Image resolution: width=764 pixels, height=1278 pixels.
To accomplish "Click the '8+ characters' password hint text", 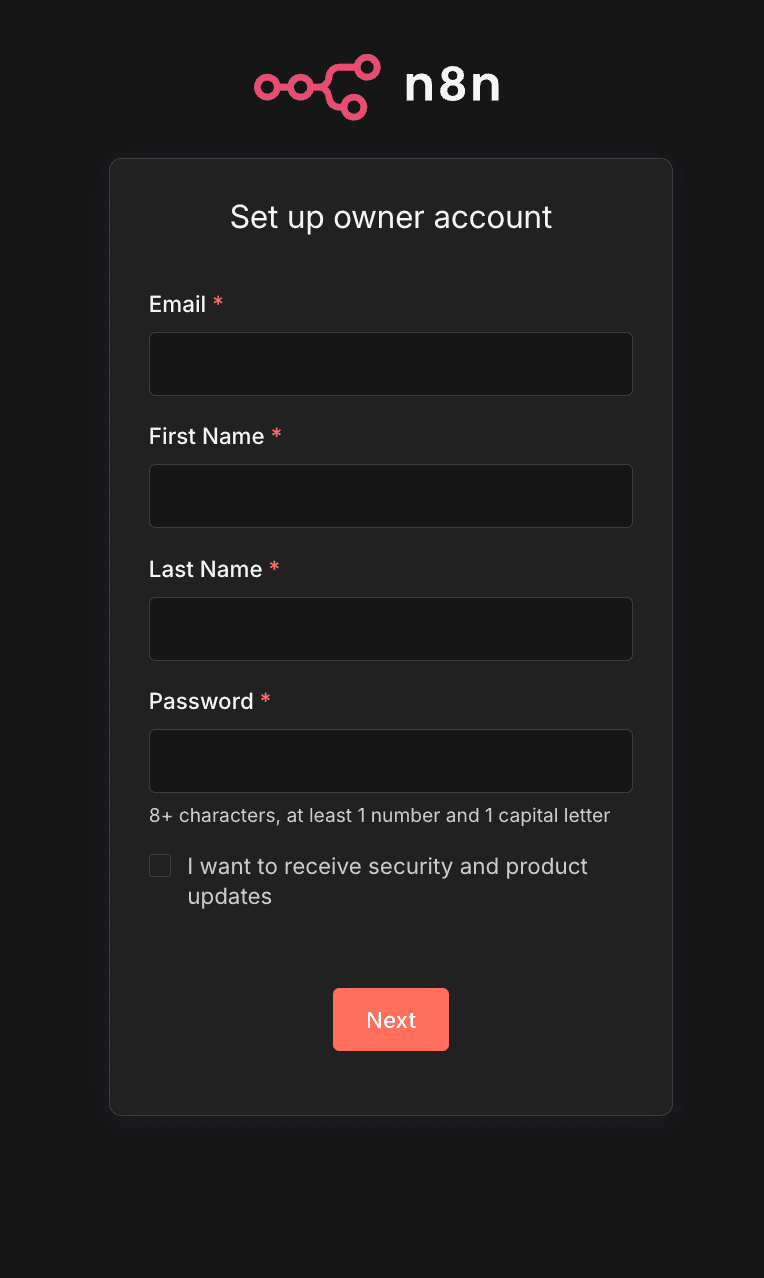I will [379, 815].
